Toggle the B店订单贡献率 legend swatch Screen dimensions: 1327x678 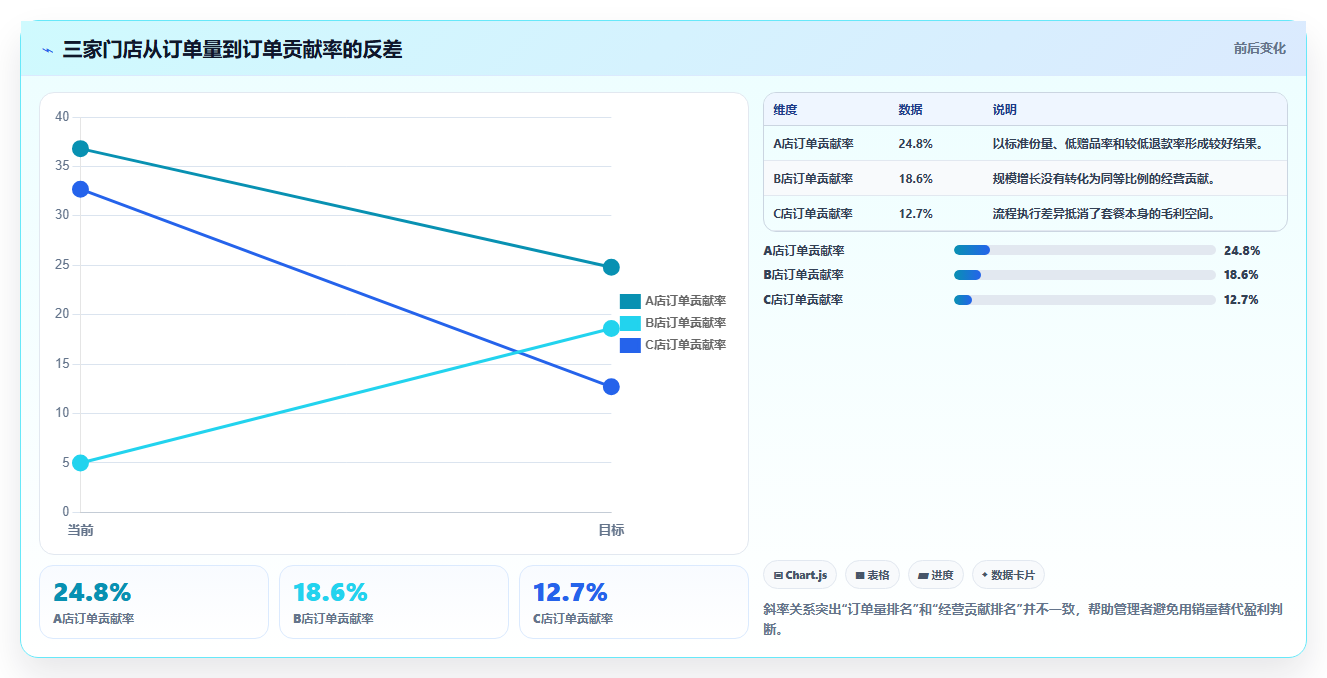tap(630, 323)
